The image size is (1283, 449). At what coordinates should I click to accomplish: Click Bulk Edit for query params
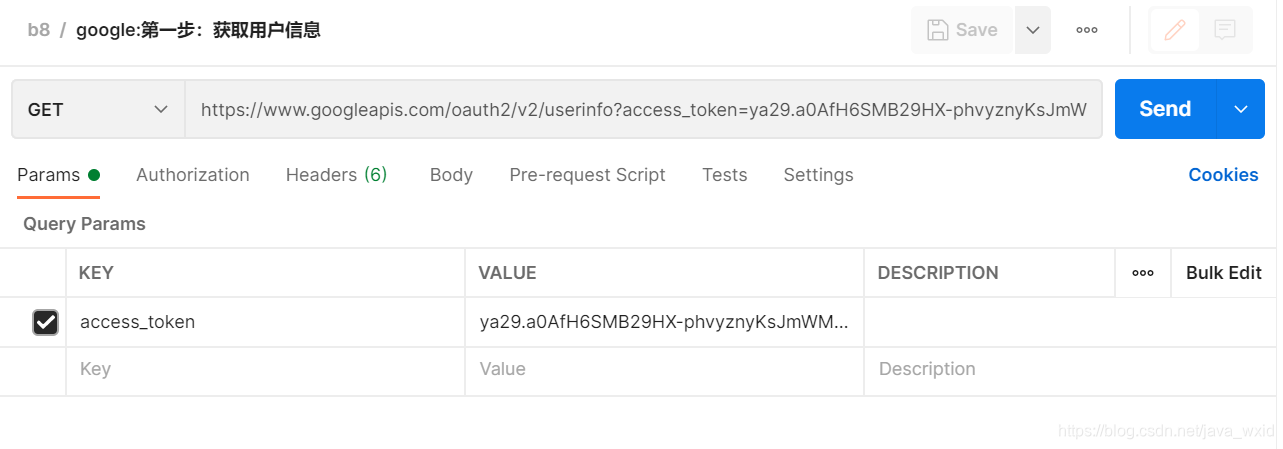coord(1223,273)
